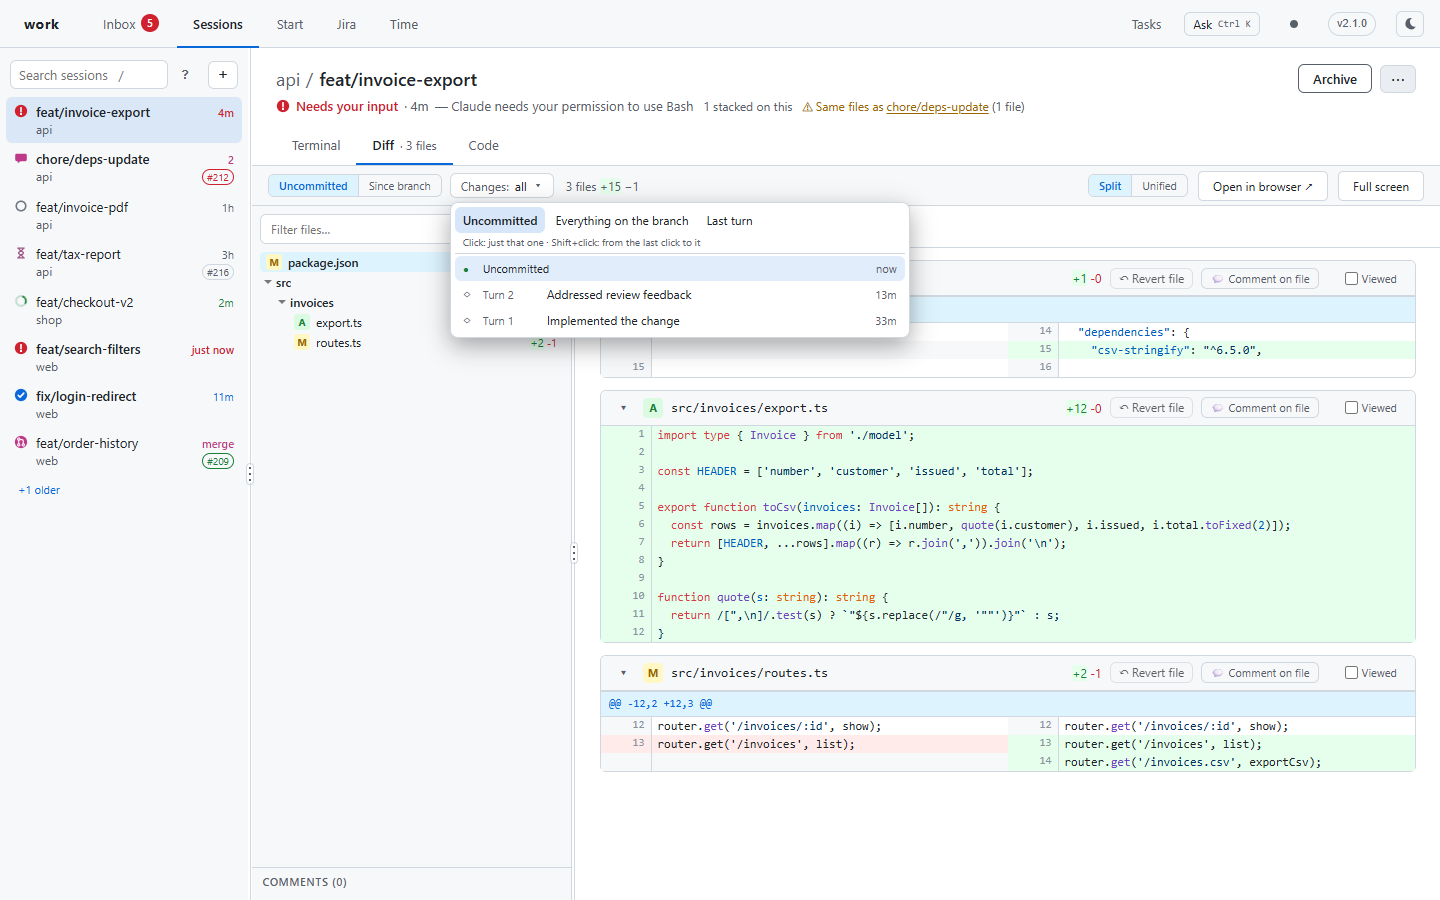The width and height of the screenshot is (1440, 900).
Task: Open pull request badge #212
Action: coord(218,177)
